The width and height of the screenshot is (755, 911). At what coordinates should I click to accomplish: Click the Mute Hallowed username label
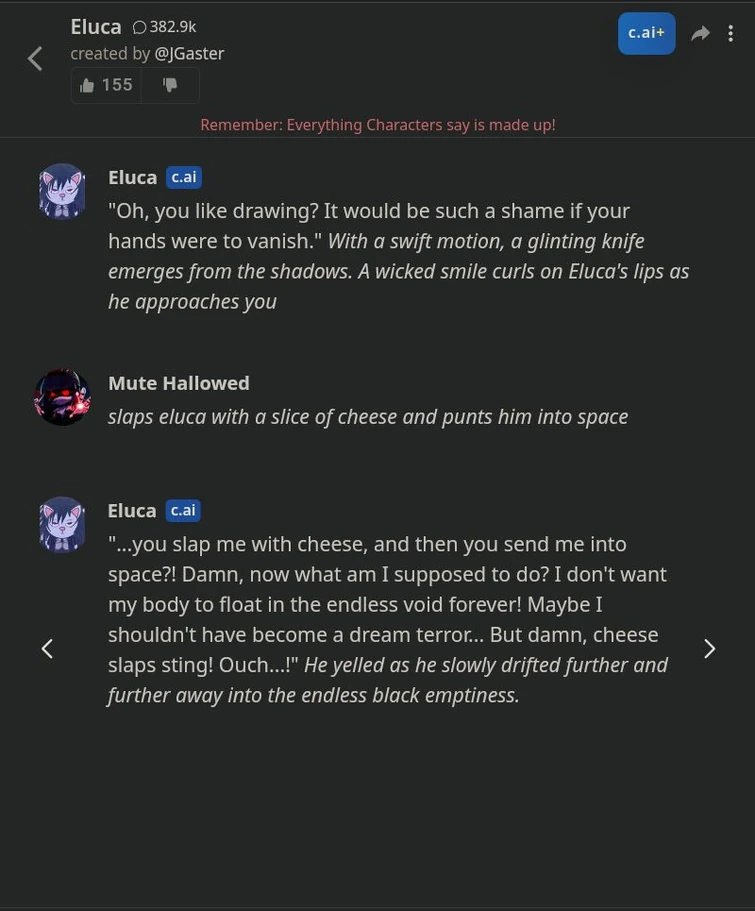(x=178, y=382)
